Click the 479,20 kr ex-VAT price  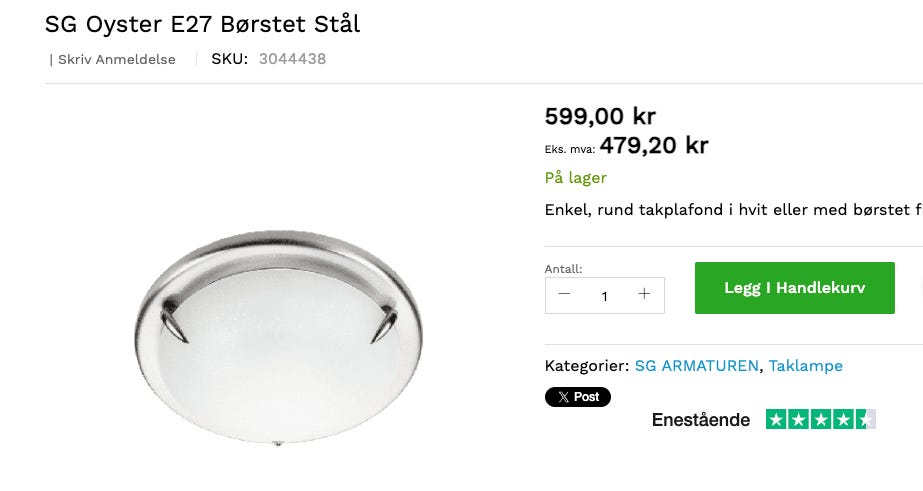654,145
